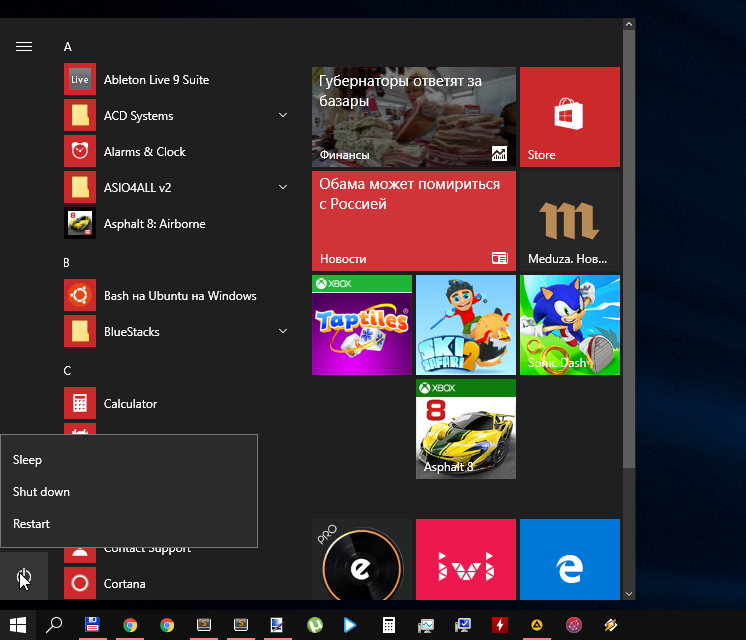Screen dimensions: 746x640
Task: Click the Start menu vertical scrollbar
Action: pos(628,250)
